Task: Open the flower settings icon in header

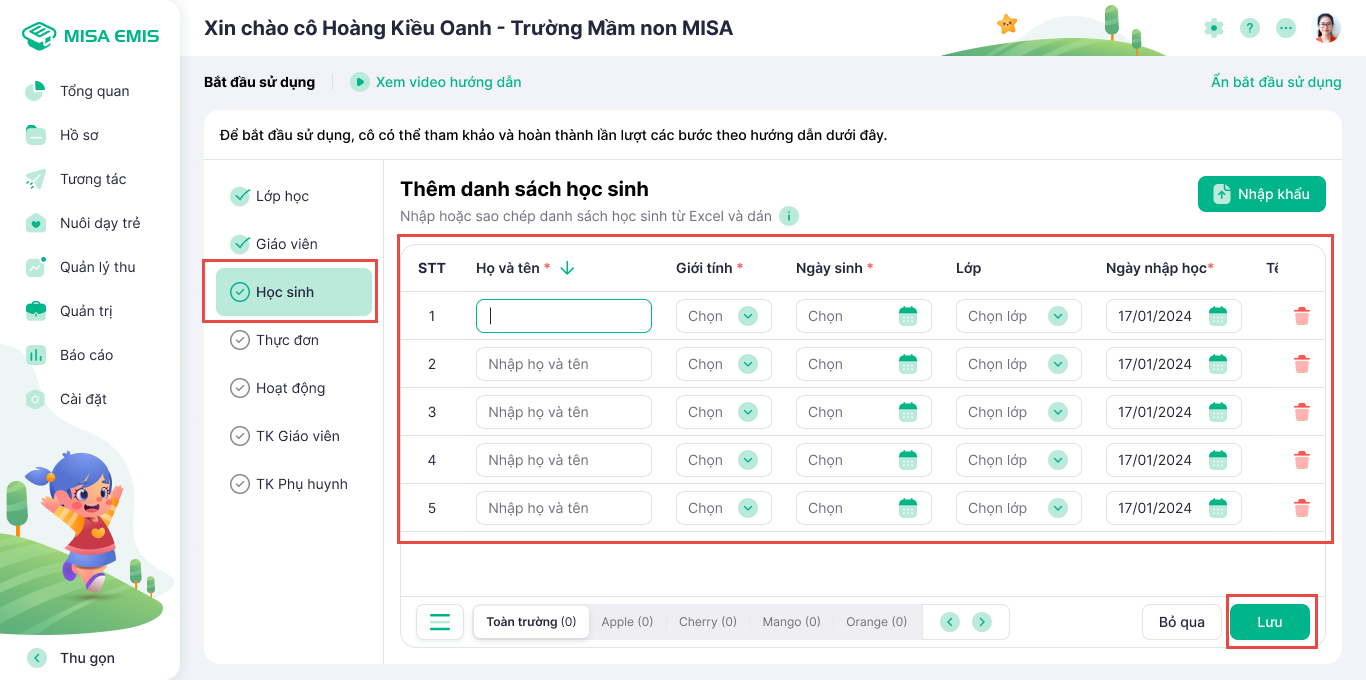Action: click(1213, 28)
